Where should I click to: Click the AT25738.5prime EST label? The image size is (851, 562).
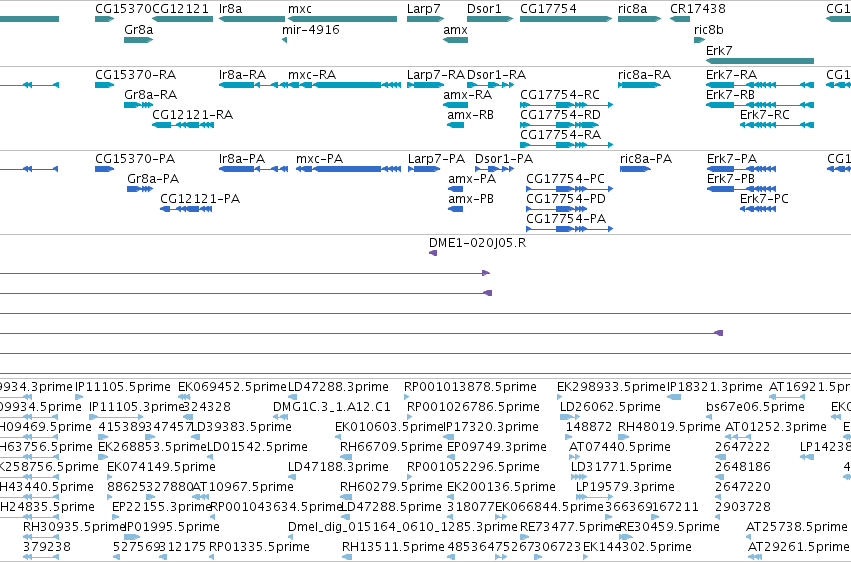[796, 527]
